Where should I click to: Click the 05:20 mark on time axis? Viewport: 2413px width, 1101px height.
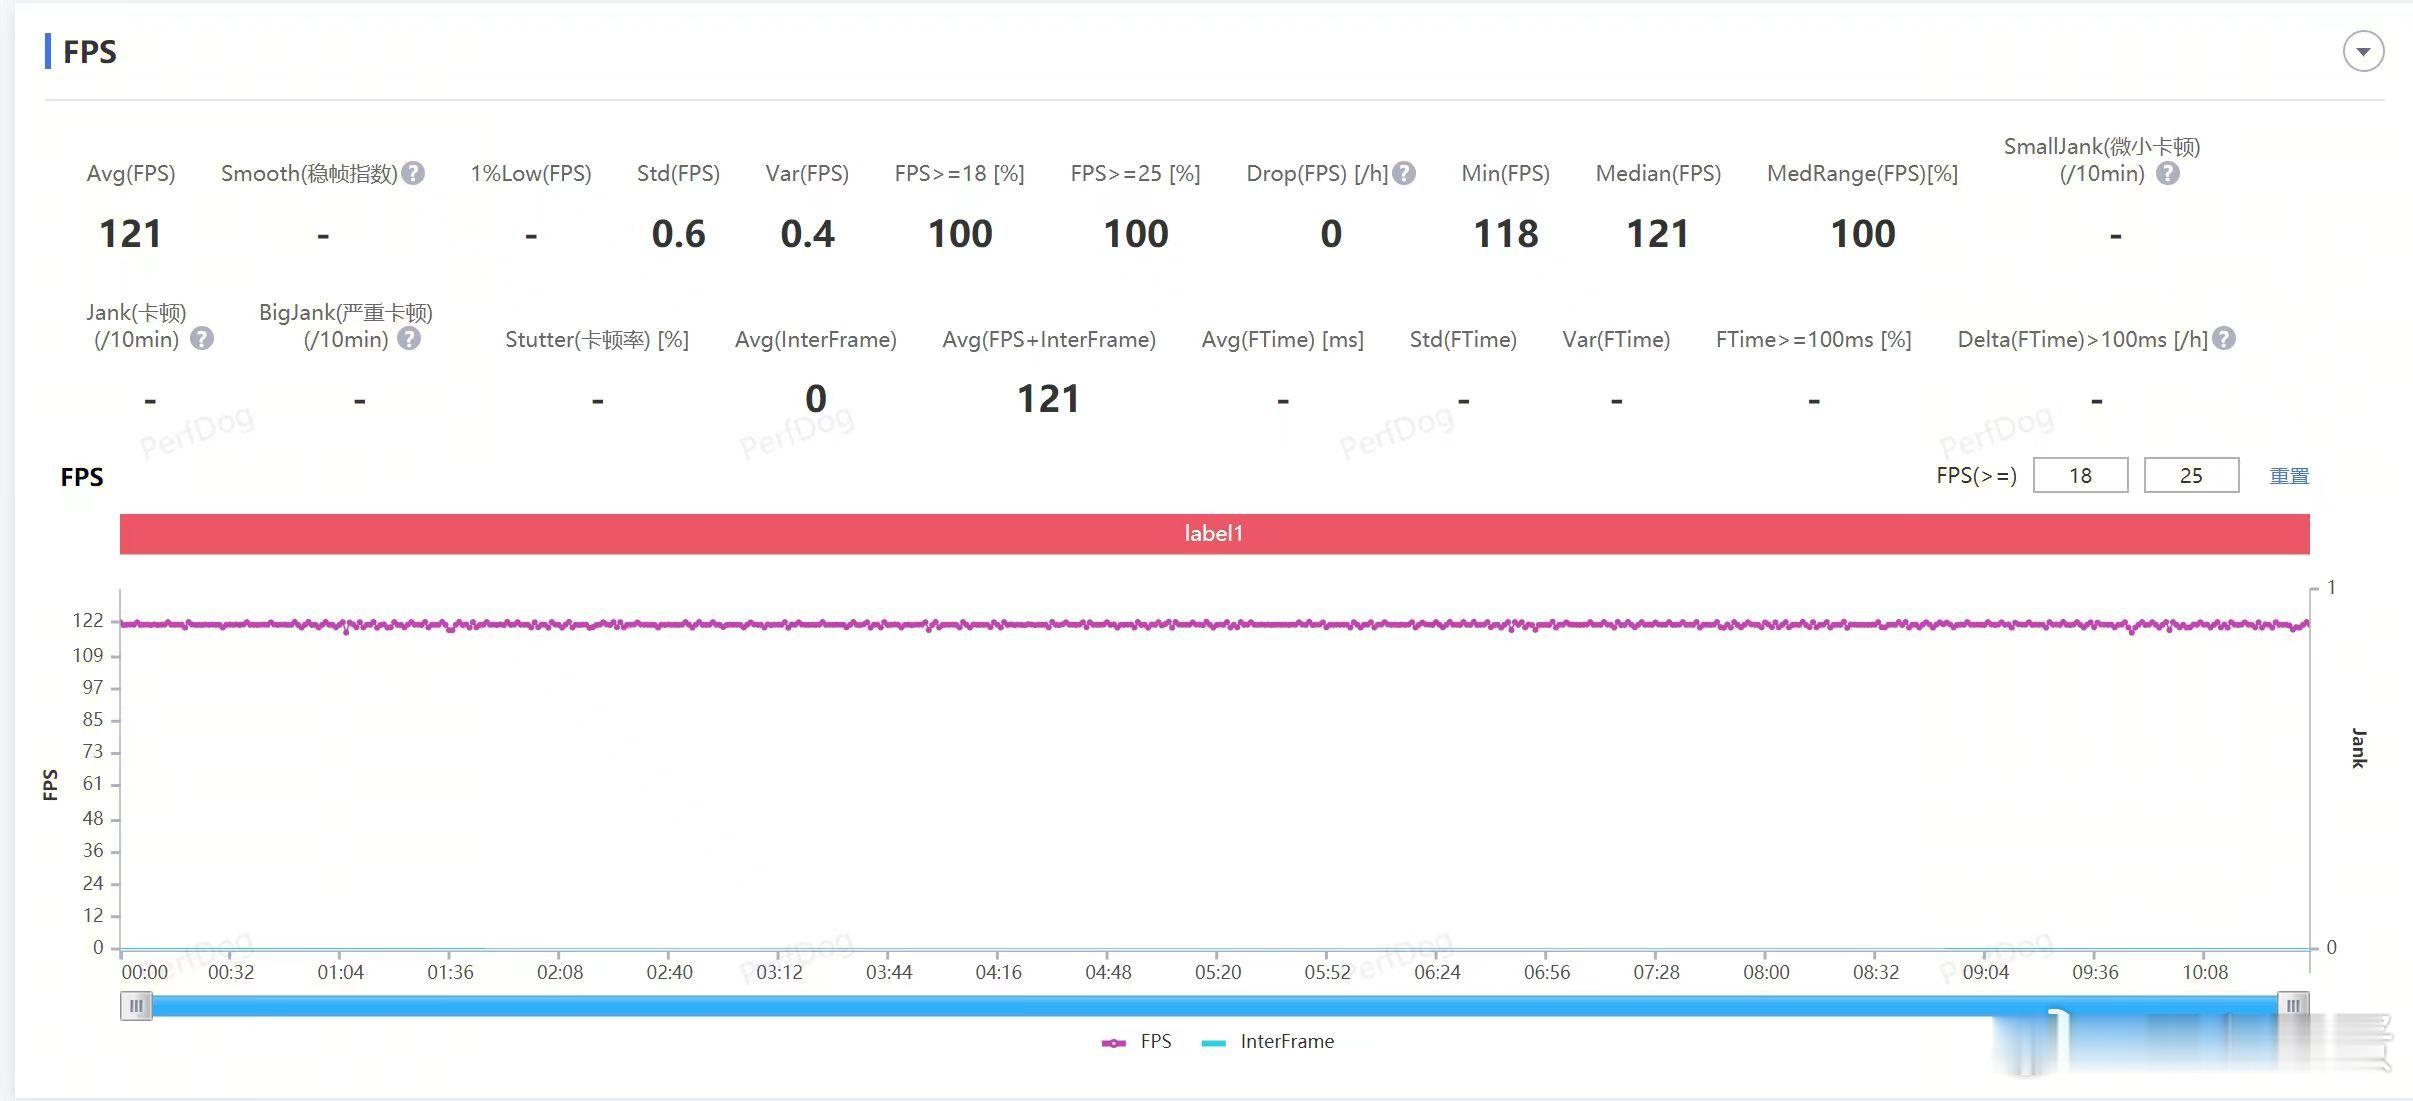[x=1217, y=972]
